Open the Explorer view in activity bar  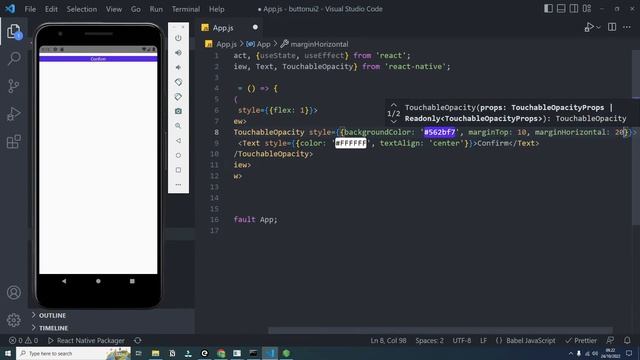pyautogui.click(x=13, y=31)
